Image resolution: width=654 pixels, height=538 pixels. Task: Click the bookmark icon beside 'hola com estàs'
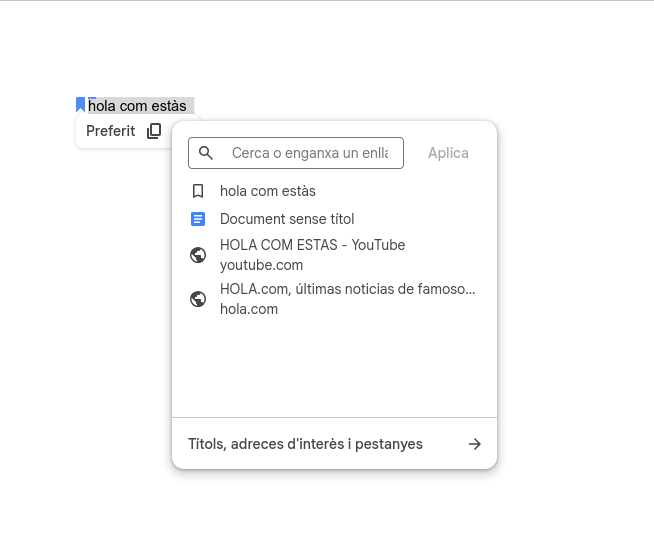point(198,191)
